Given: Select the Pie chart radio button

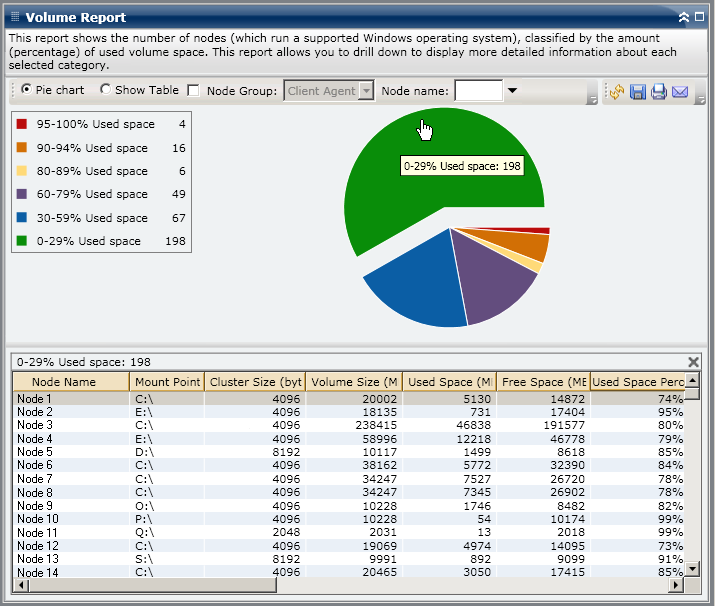Looking at the screenshot, I should click(x=26, y=90).
